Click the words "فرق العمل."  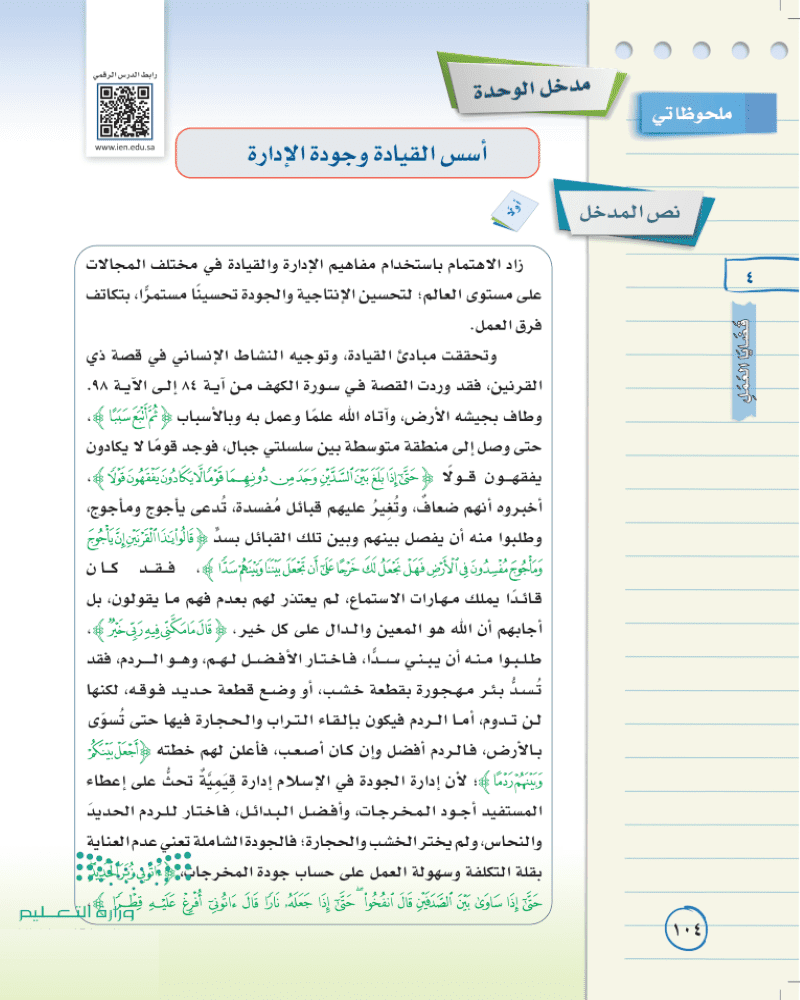[x=507, y=326]
